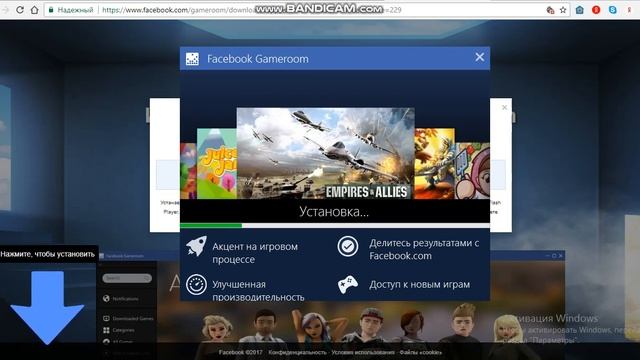Click the secure site padlock label
The width and height of the screenshot is (640, 360).
tap(71, 10)
